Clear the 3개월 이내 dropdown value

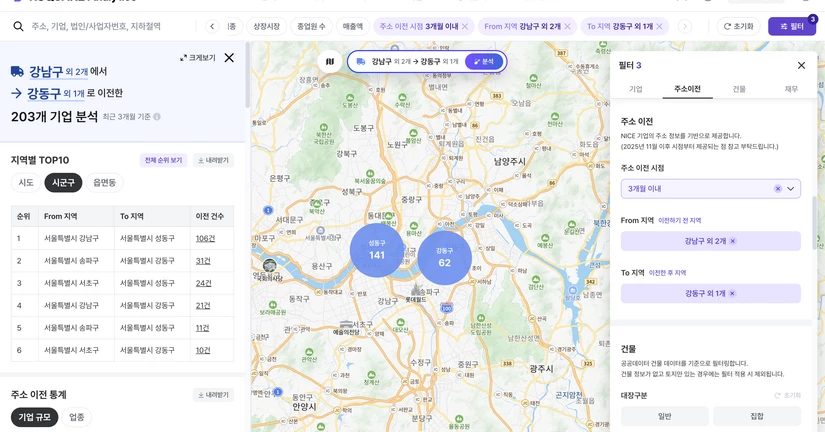pyautogui.click(x=778, y=188)
